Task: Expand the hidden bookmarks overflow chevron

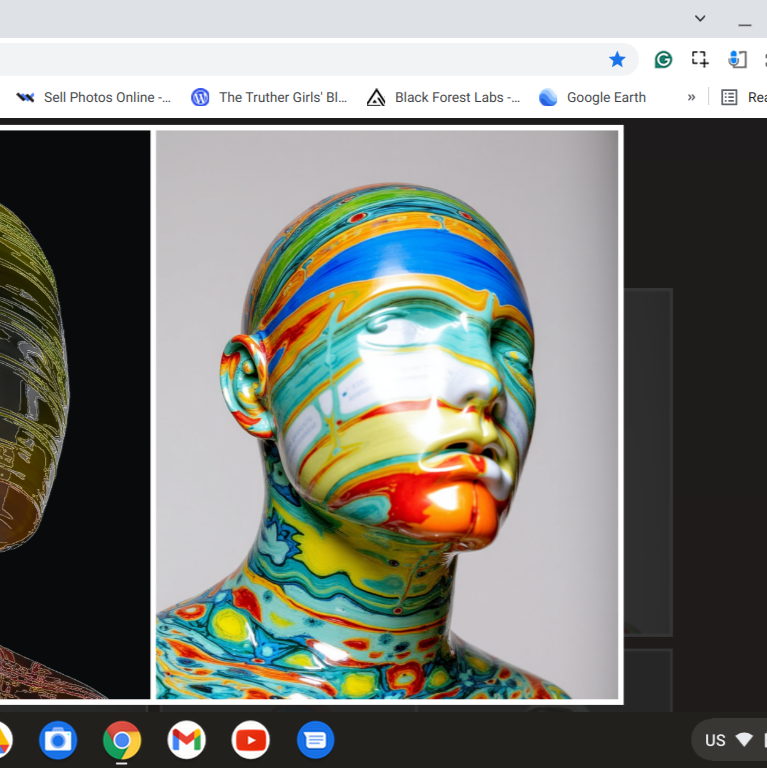Action: click(x=691, y=97)
